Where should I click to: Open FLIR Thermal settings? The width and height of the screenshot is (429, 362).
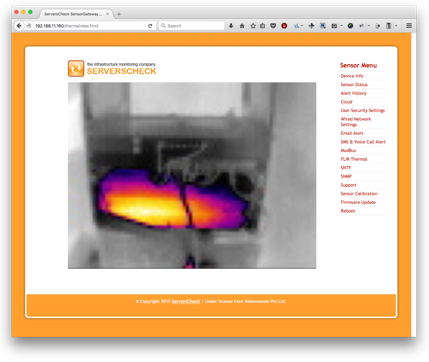click(354, 159)
